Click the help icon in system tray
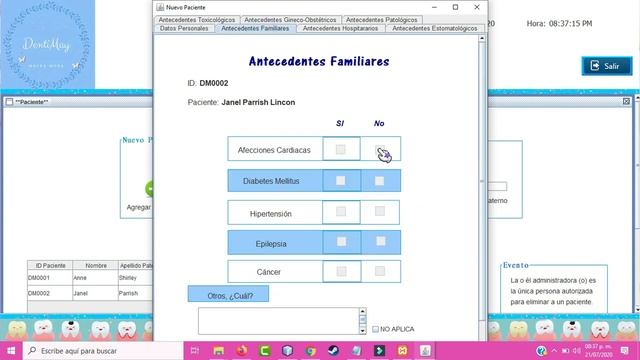 pos(541,351)
